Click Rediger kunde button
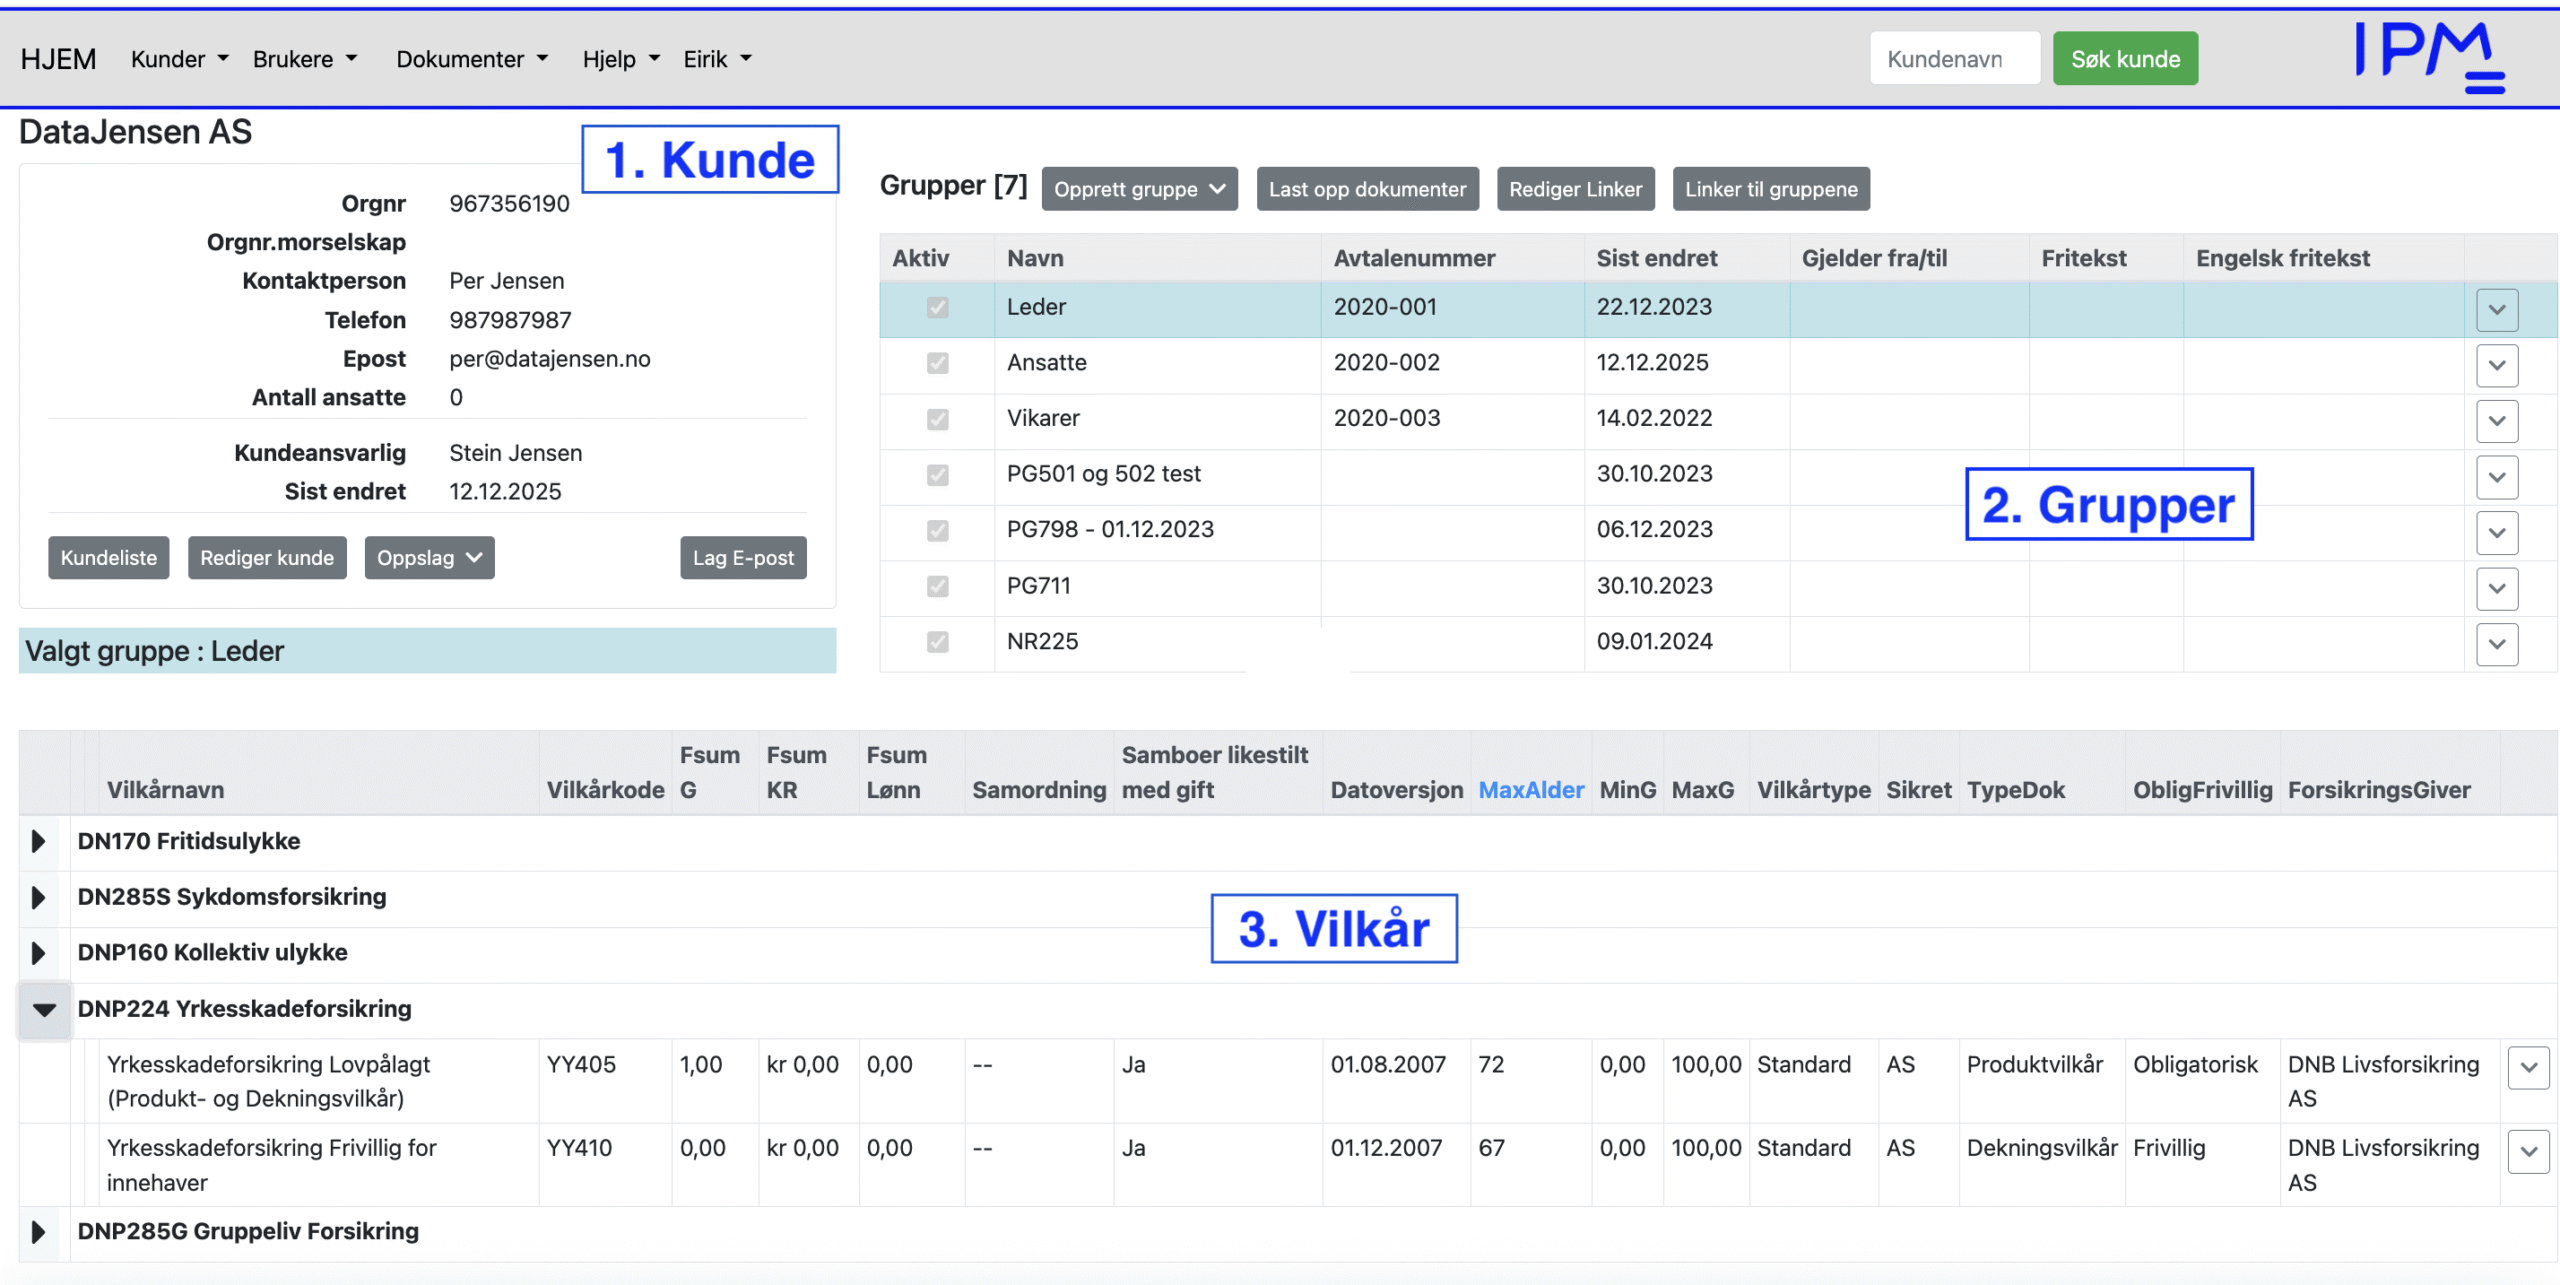Viewport: 2560px width, 1285px height. 266,558
